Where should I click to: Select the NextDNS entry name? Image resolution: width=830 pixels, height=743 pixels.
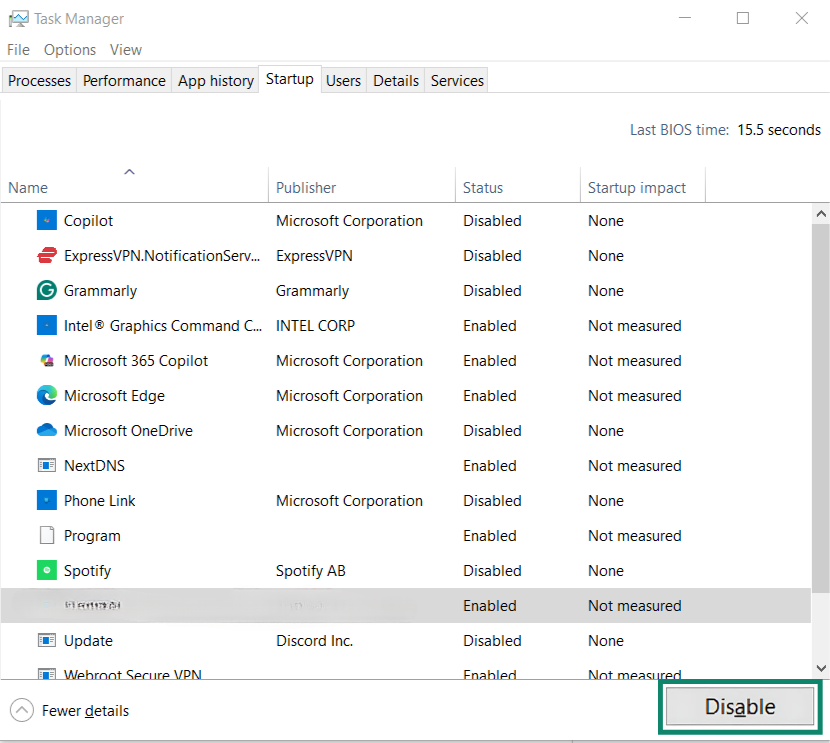point(94,466)
